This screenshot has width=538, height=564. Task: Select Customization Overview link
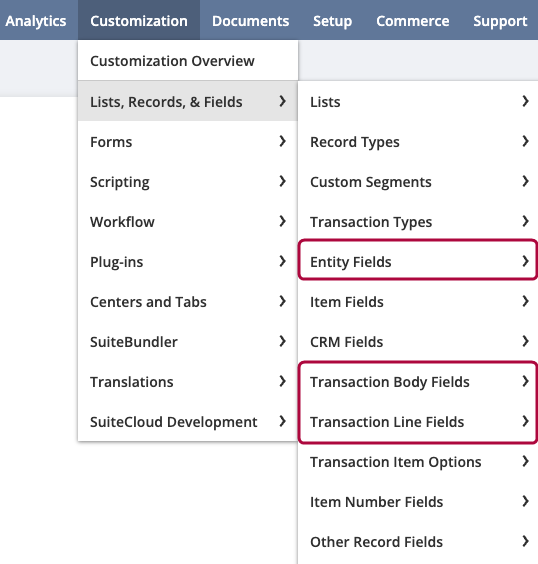[188, 61]
